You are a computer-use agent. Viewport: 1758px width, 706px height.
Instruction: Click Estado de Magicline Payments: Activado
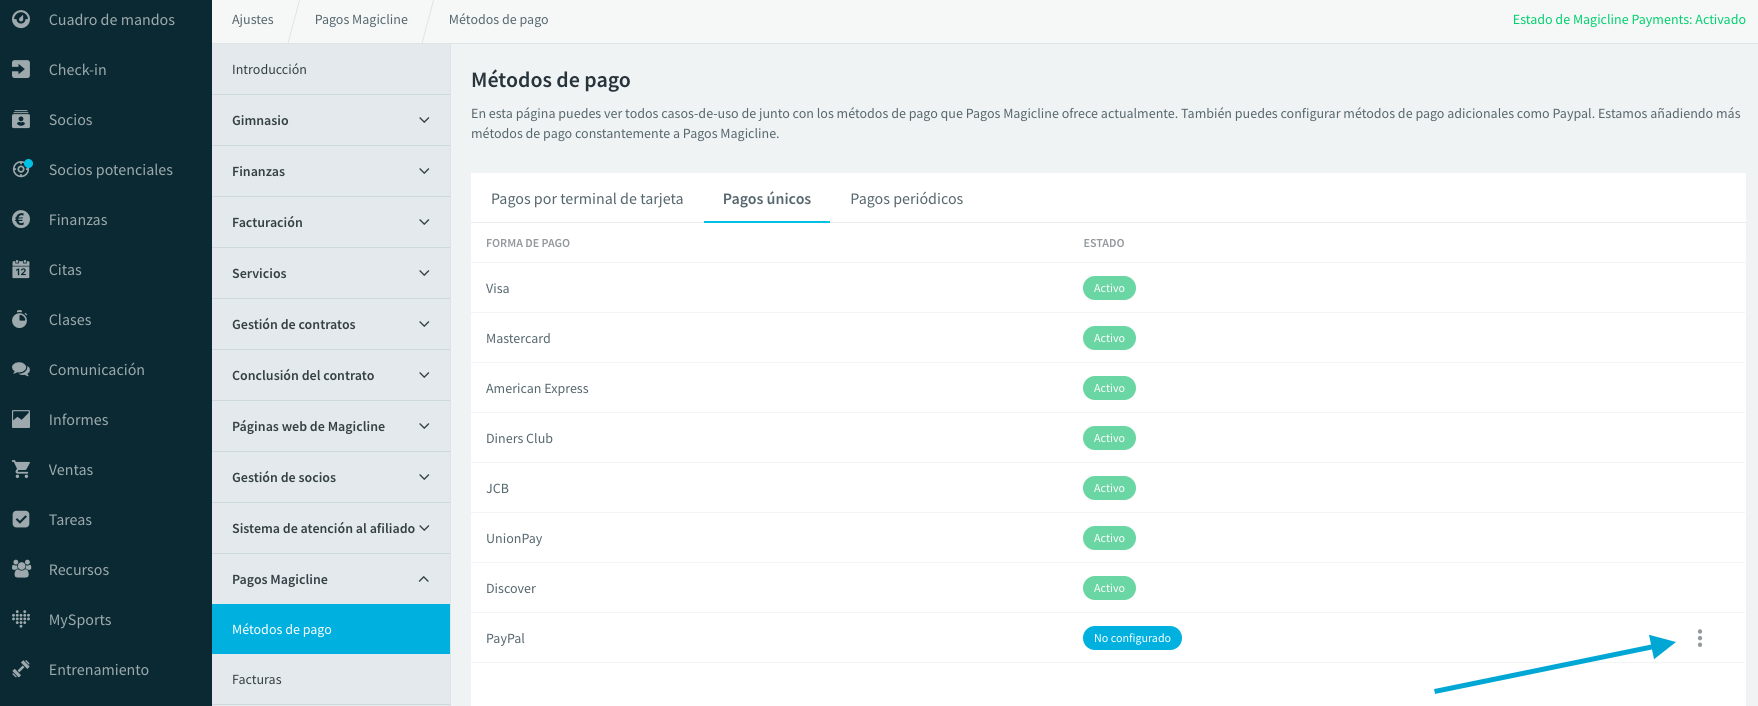(x=1629, y=19)
